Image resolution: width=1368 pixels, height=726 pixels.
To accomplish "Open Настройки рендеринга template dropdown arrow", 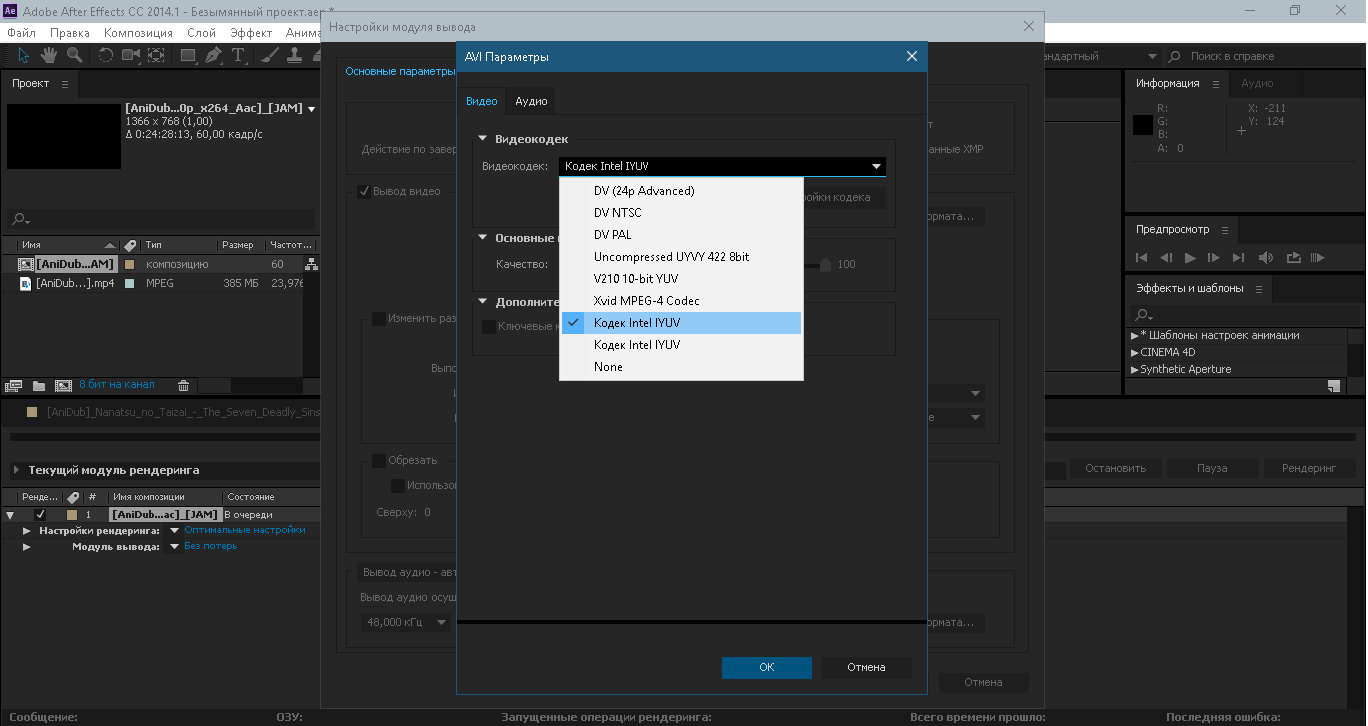I will point(174,531).
